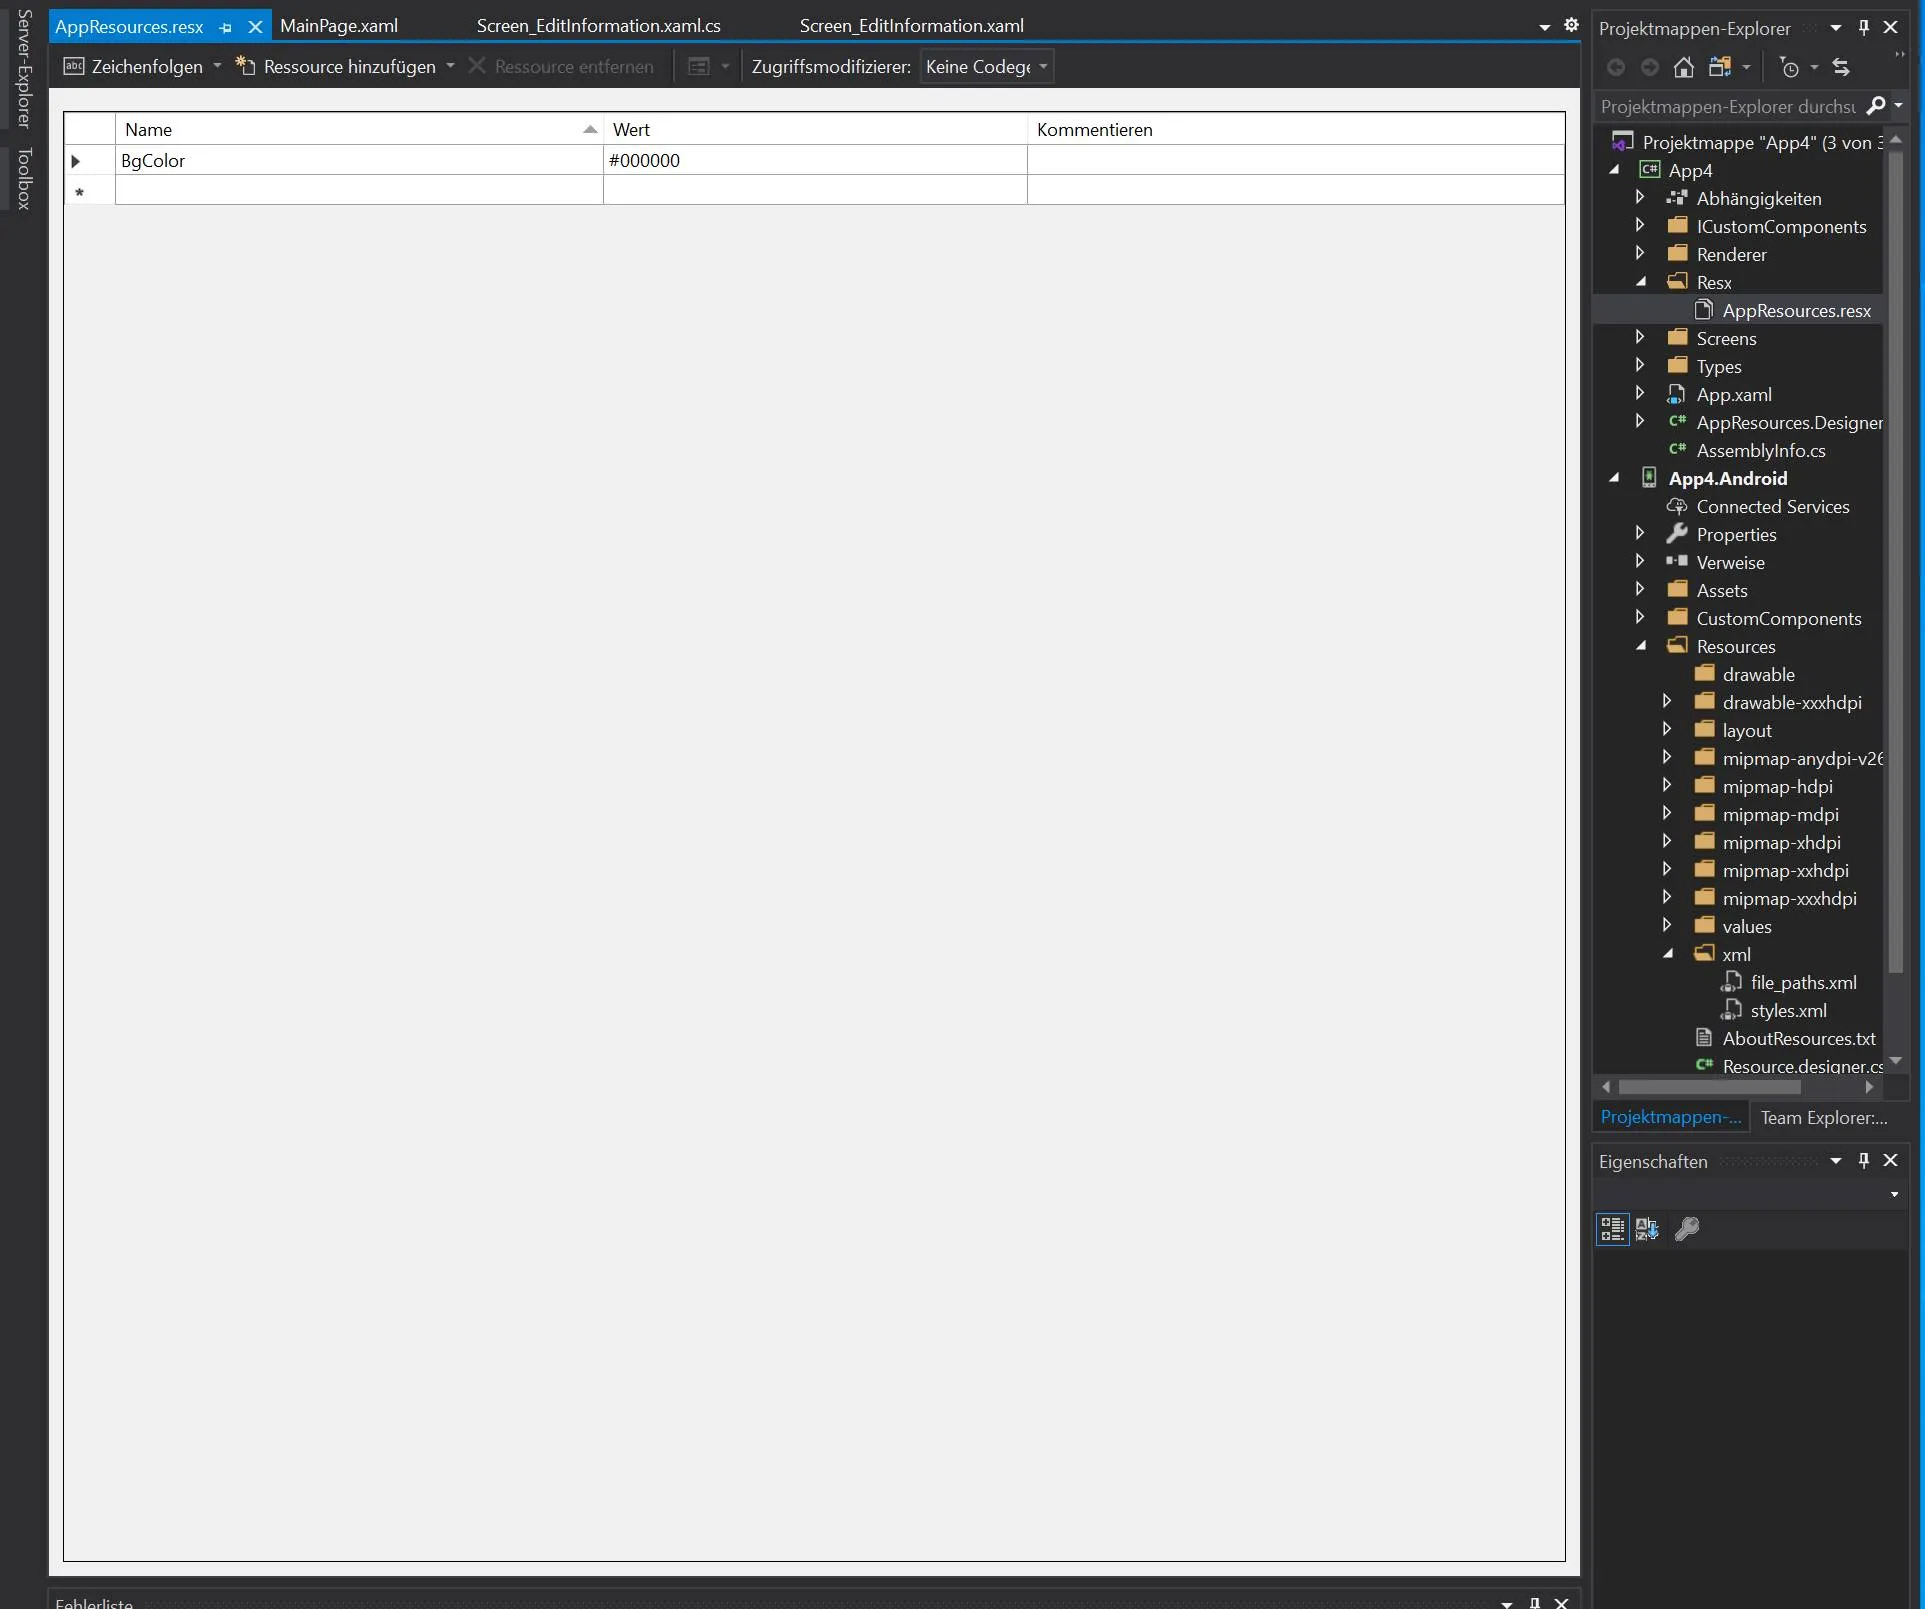Switch to the Team Explorer tab

click(1823, 1118)
